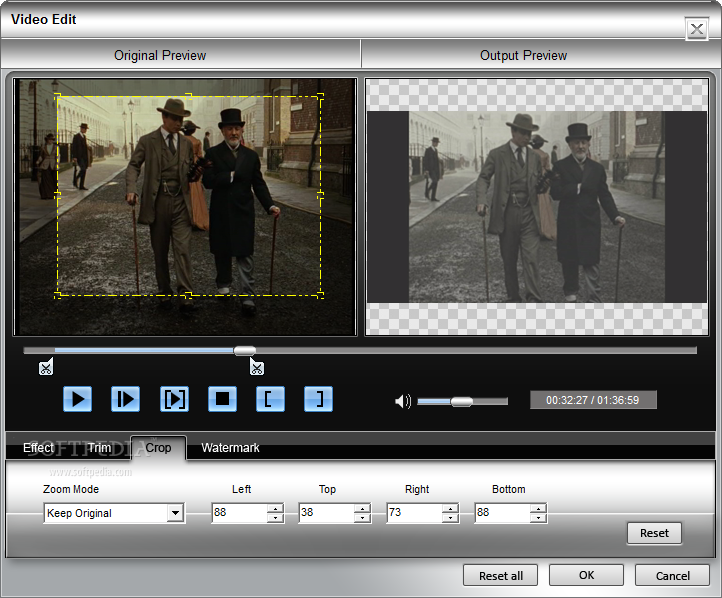Click the Reset button in Crop panel

click(654, 533)
